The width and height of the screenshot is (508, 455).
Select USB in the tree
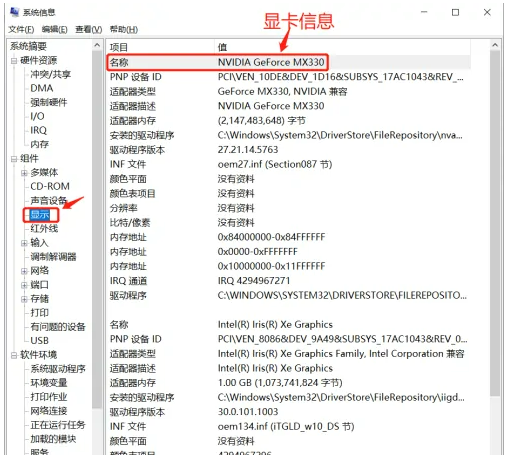click(x=39, y=340)
